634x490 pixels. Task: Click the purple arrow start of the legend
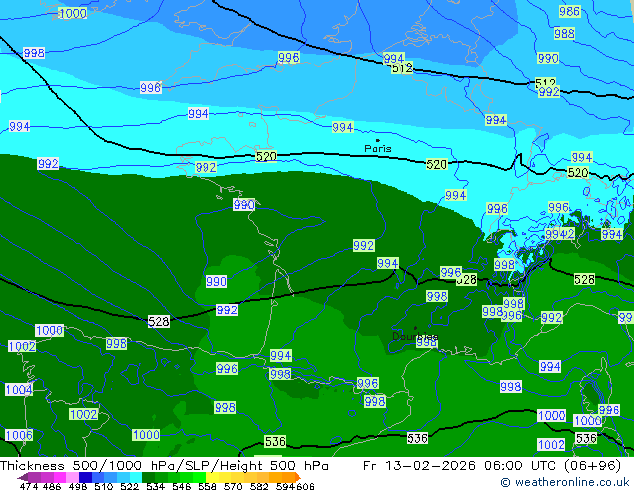click(x=23, y=477)
